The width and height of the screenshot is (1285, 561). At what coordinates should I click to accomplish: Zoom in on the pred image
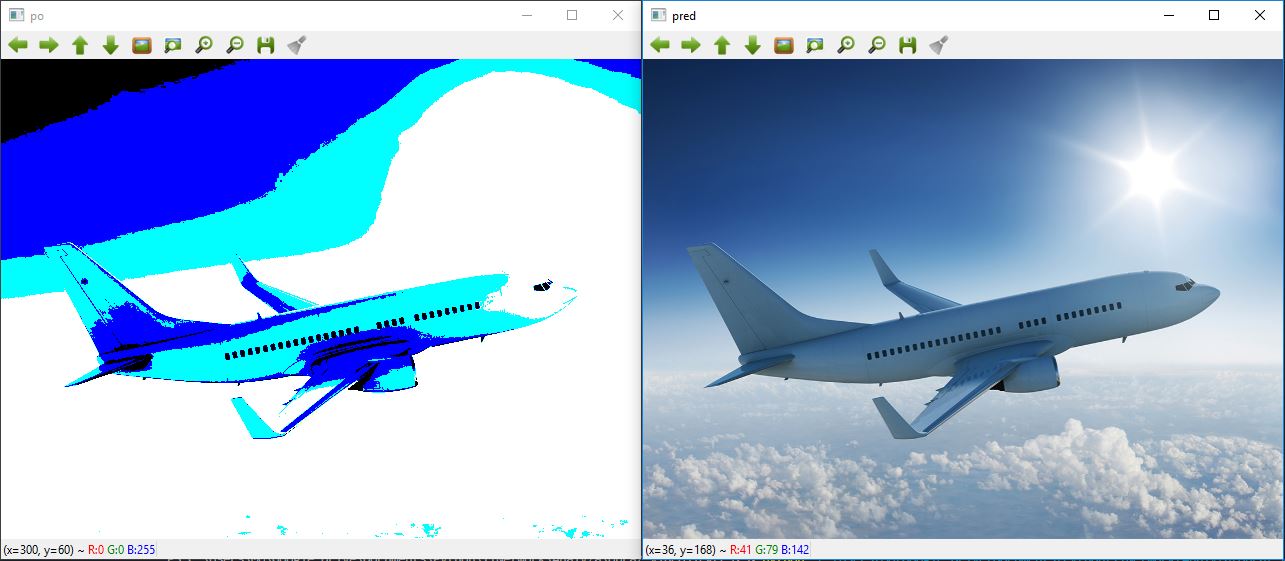tap(846, 45)
